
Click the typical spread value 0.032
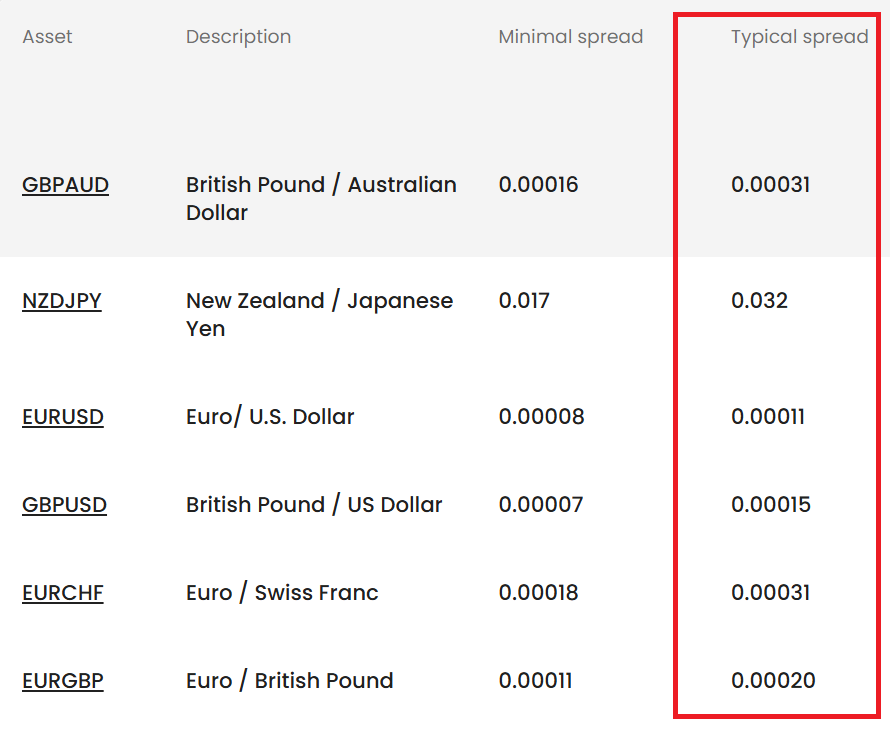(x=759, y=301)
